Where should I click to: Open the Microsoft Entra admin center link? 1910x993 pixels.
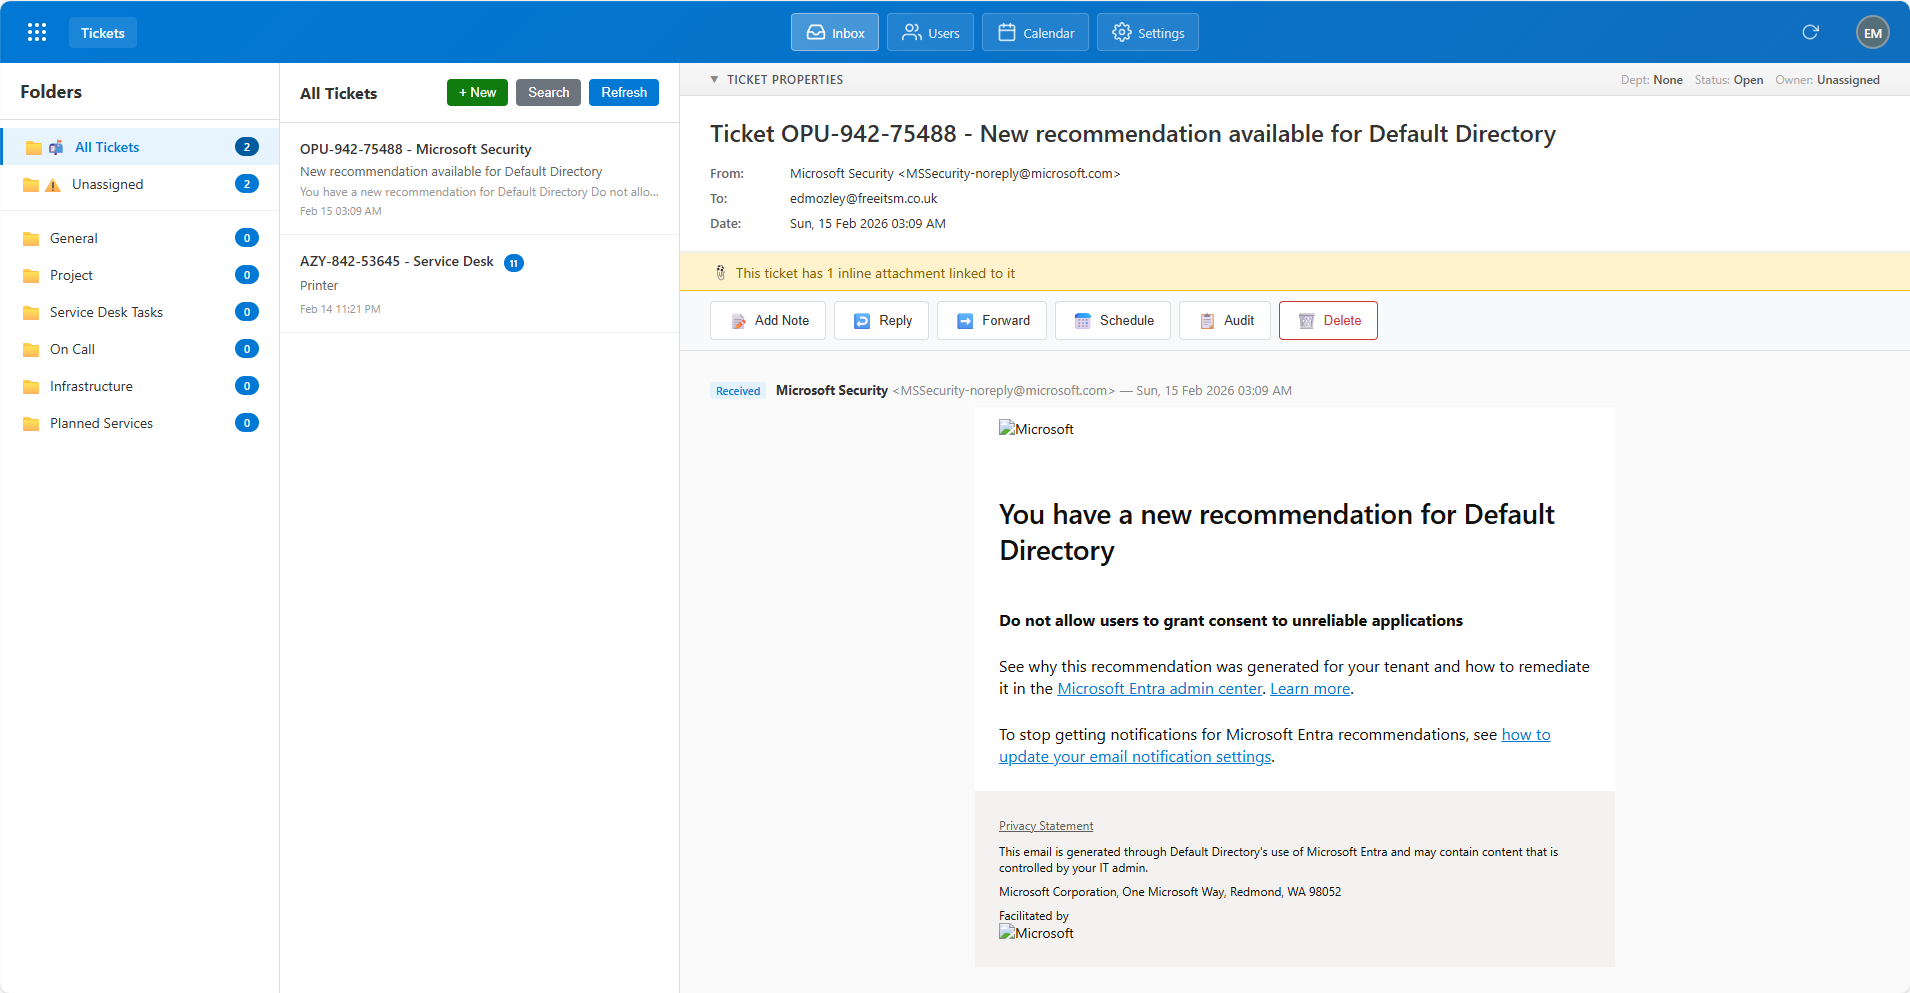1159,689
